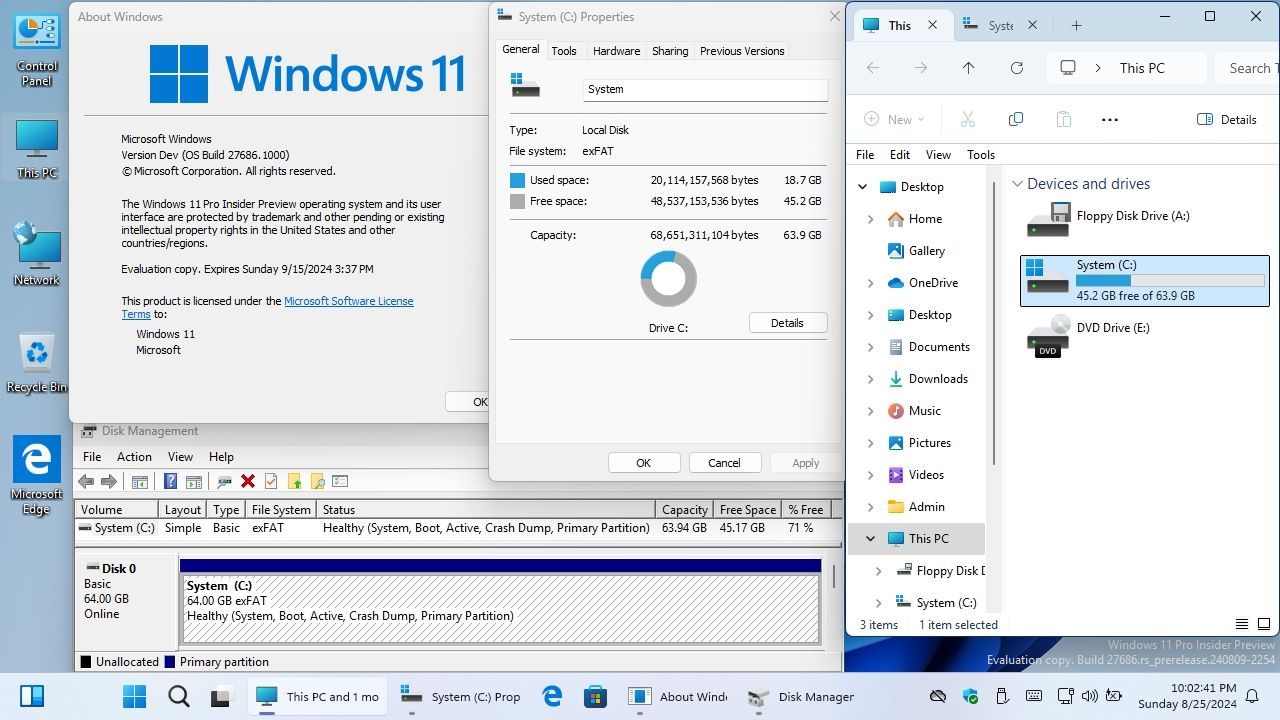Screen dimensions: 1280x720
Task: Click Copy icon in File Explorer toolbar
Action: click(x=1015, y=119)
